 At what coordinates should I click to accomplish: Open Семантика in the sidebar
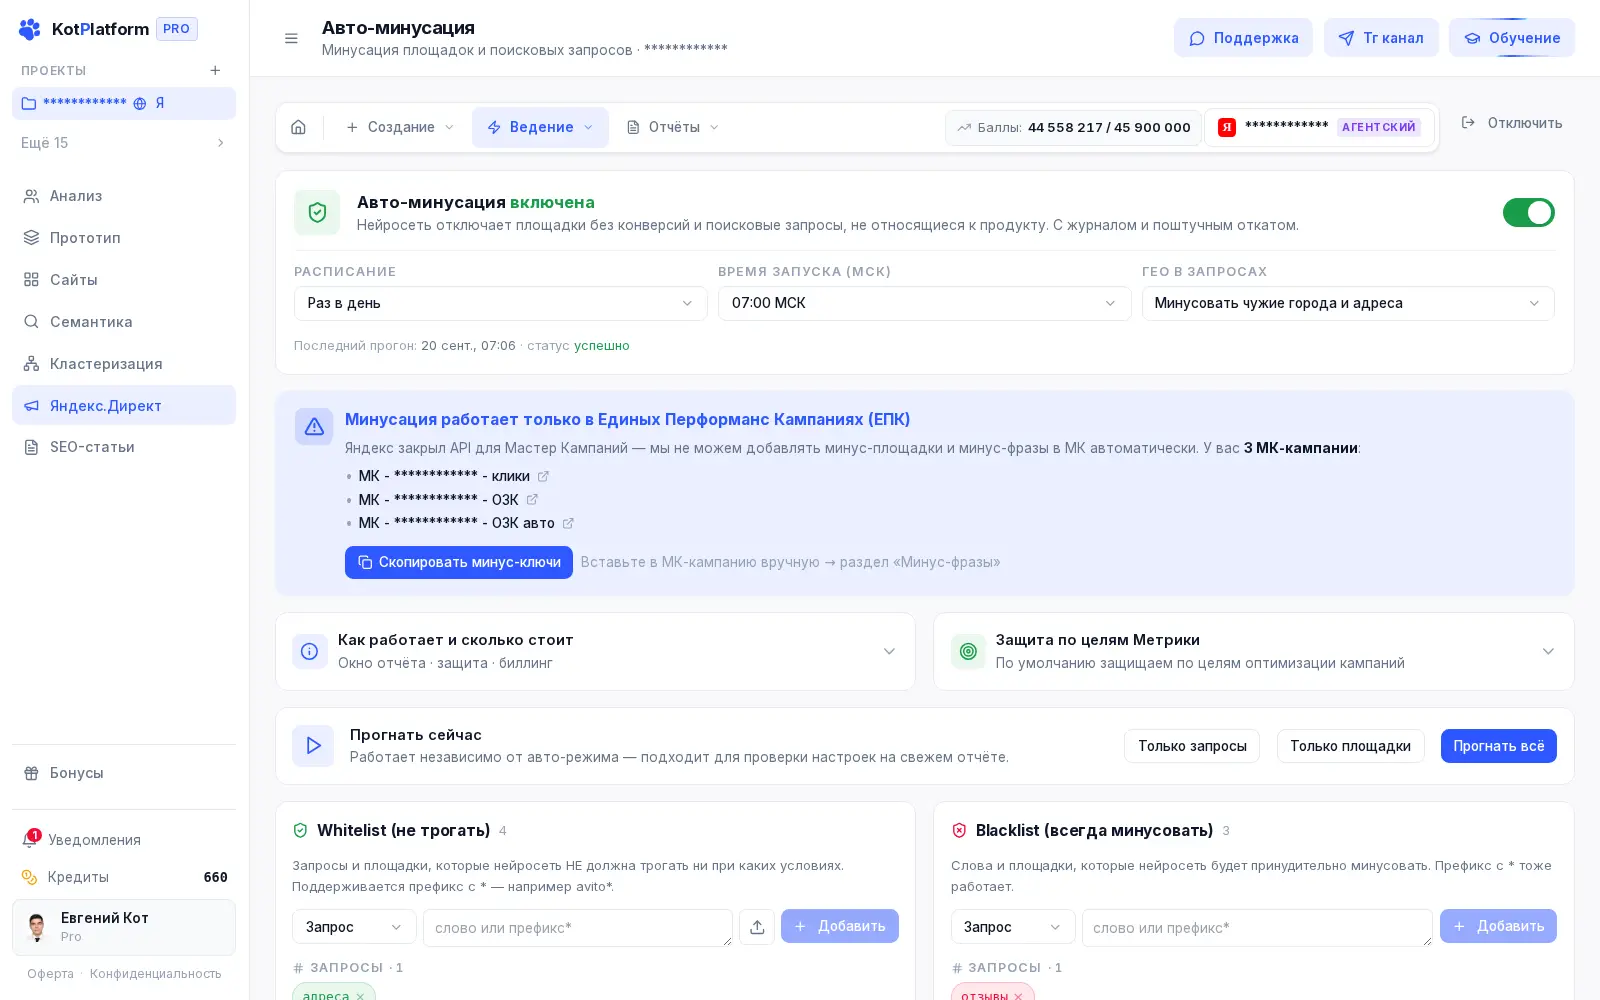point(124,322)
